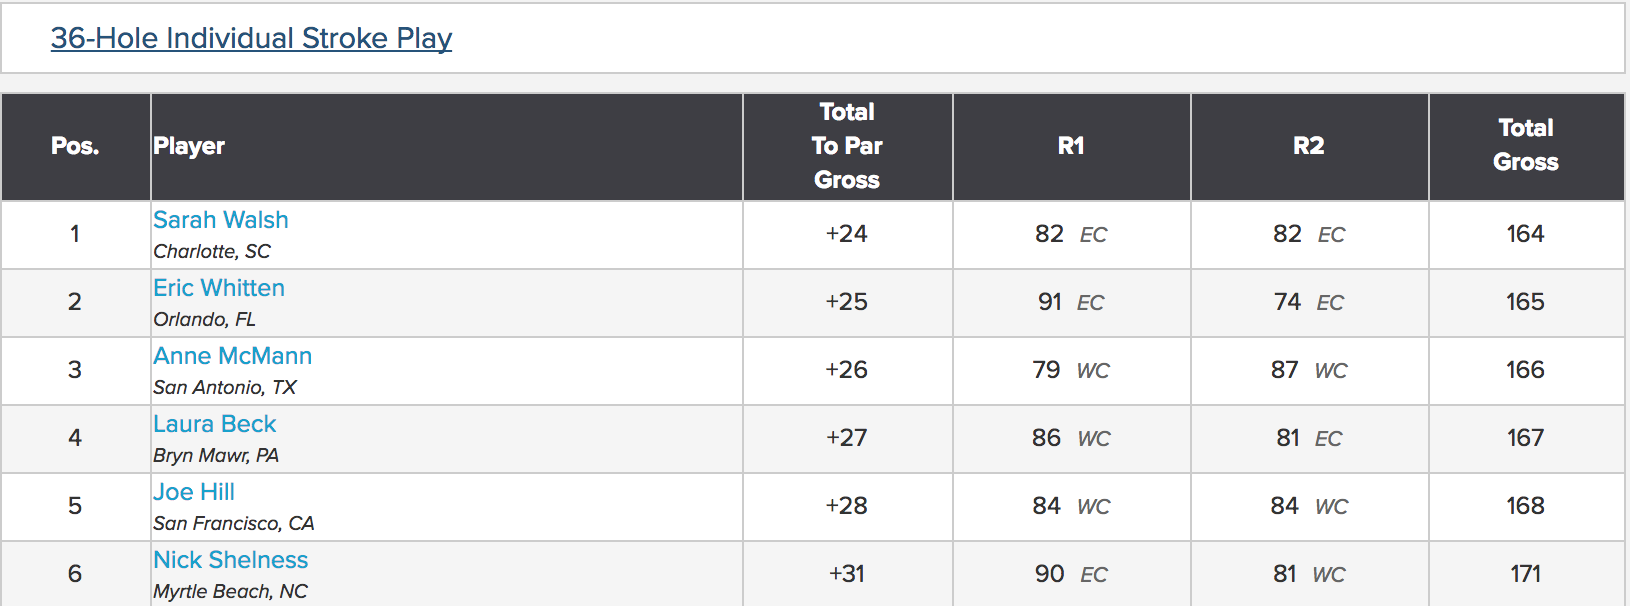Open the 36-Hole Individual Stroke Play link

[x=251, y=38]
